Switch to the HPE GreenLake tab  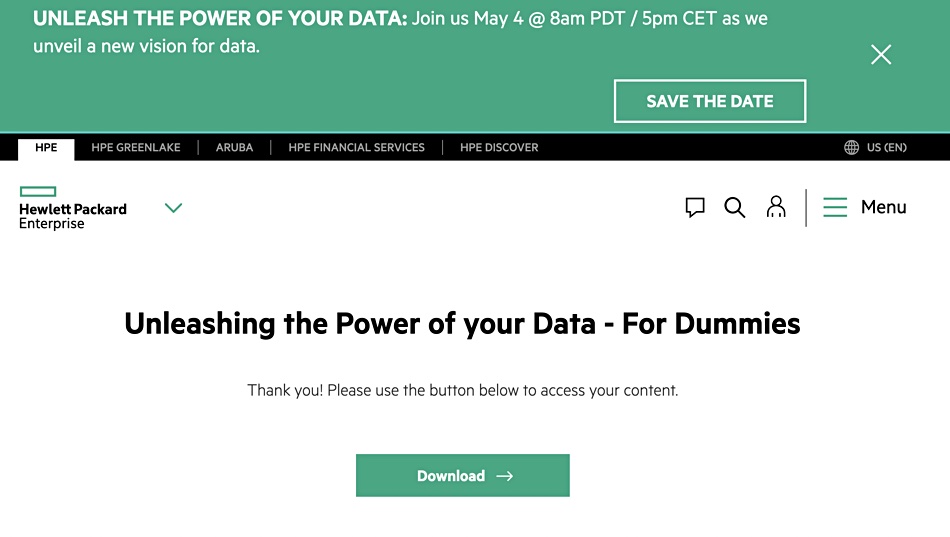pos(136,147)
